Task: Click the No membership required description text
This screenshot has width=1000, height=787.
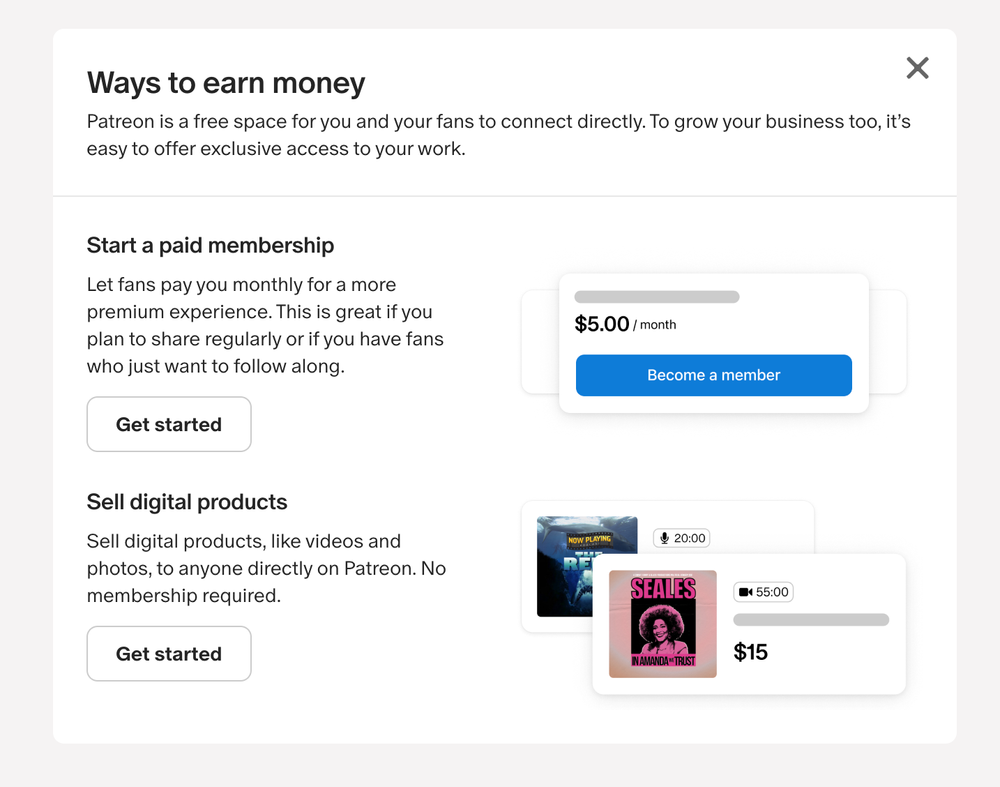Action: [266, 568]
